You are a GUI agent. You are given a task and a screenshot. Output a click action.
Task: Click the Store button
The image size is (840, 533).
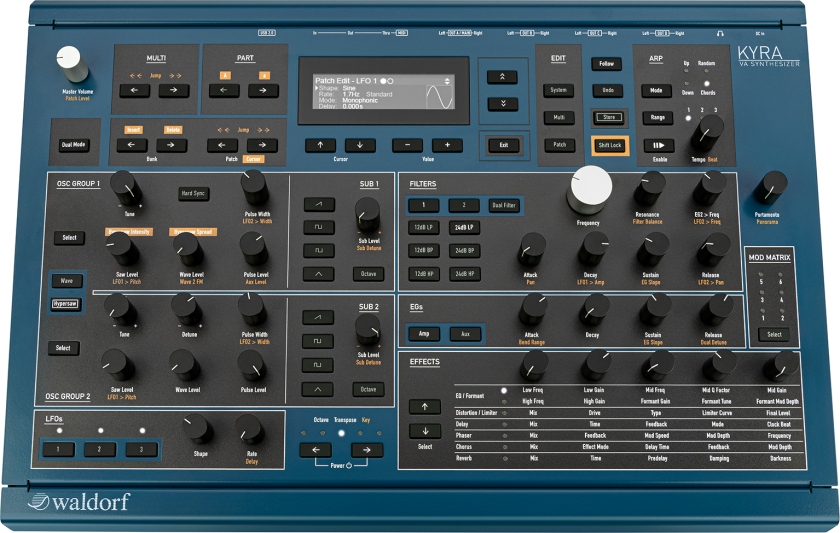(x=609, y=117)
